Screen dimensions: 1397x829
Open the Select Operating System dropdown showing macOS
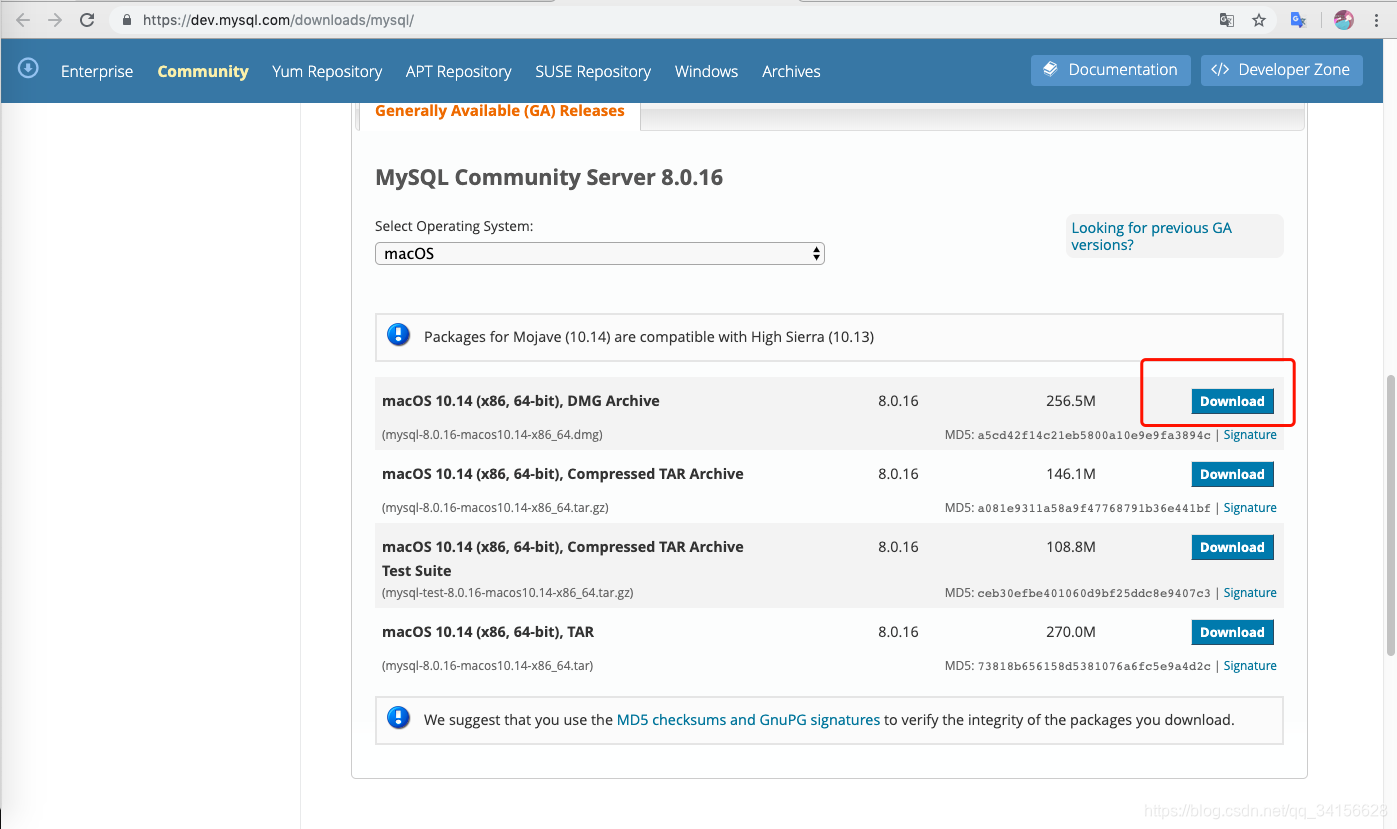coord(600,253)
